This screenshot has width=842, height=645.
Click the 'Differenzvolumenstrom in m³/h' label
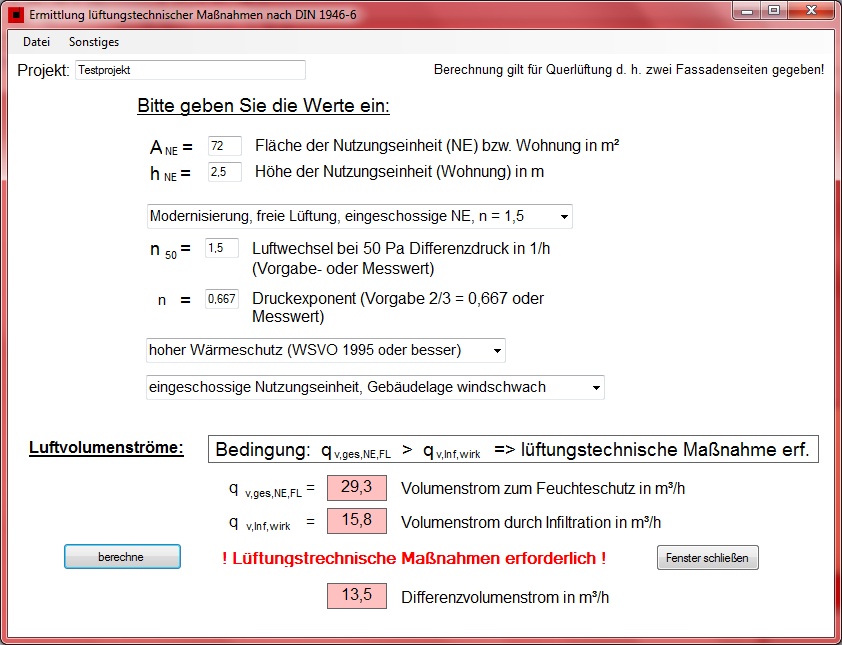pyautogui.click(x=505, y=597)
